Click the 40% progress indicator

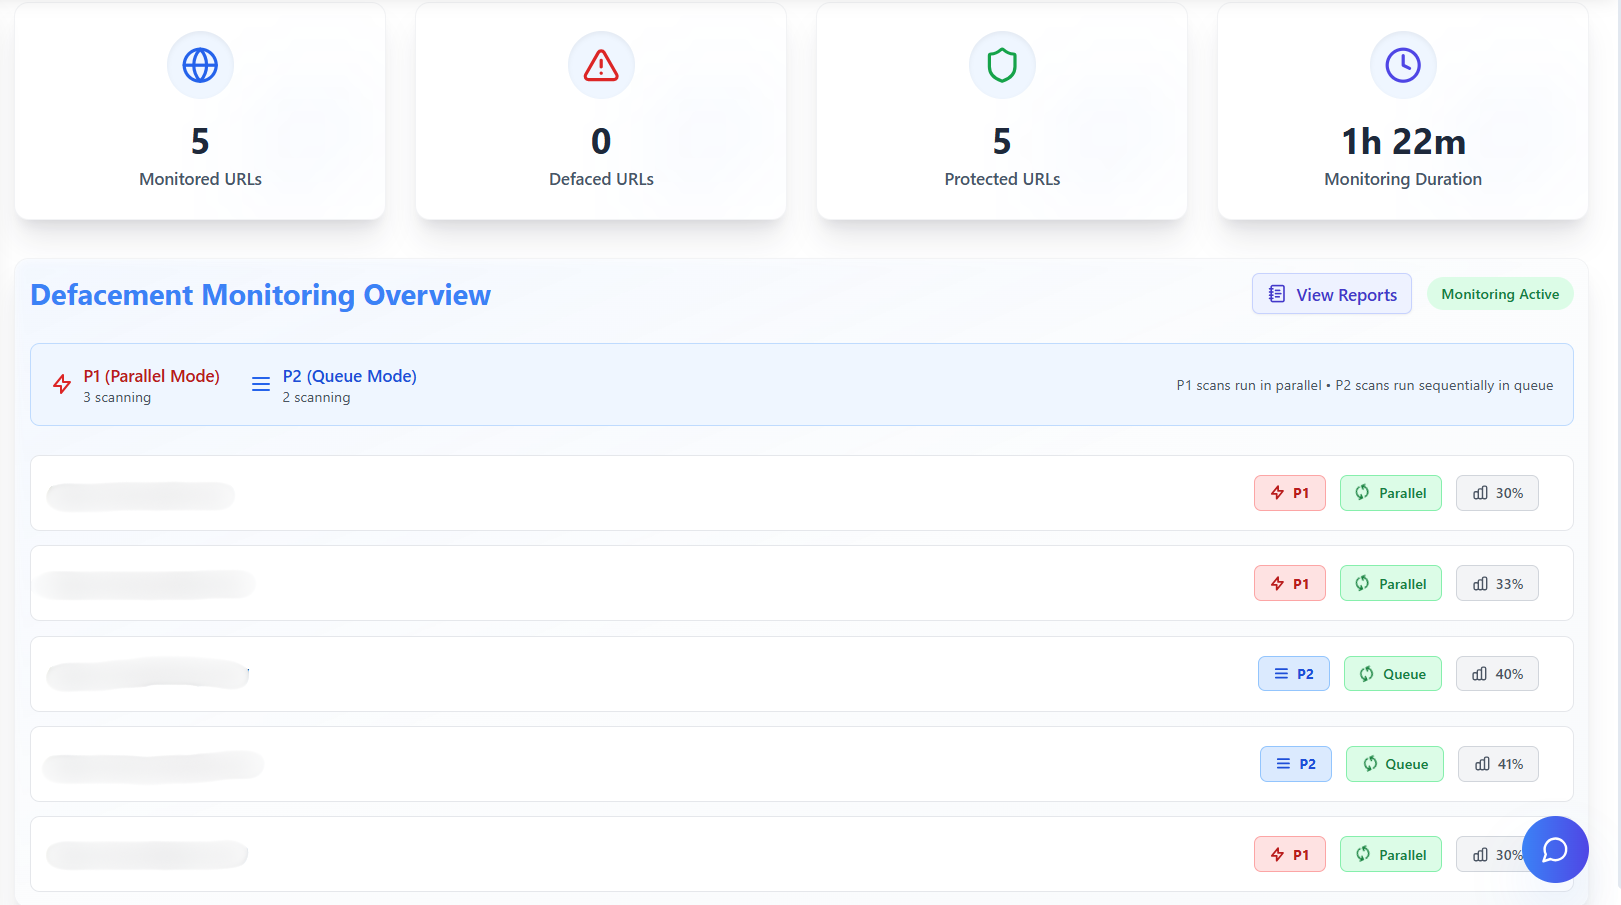click(1497, 674)
